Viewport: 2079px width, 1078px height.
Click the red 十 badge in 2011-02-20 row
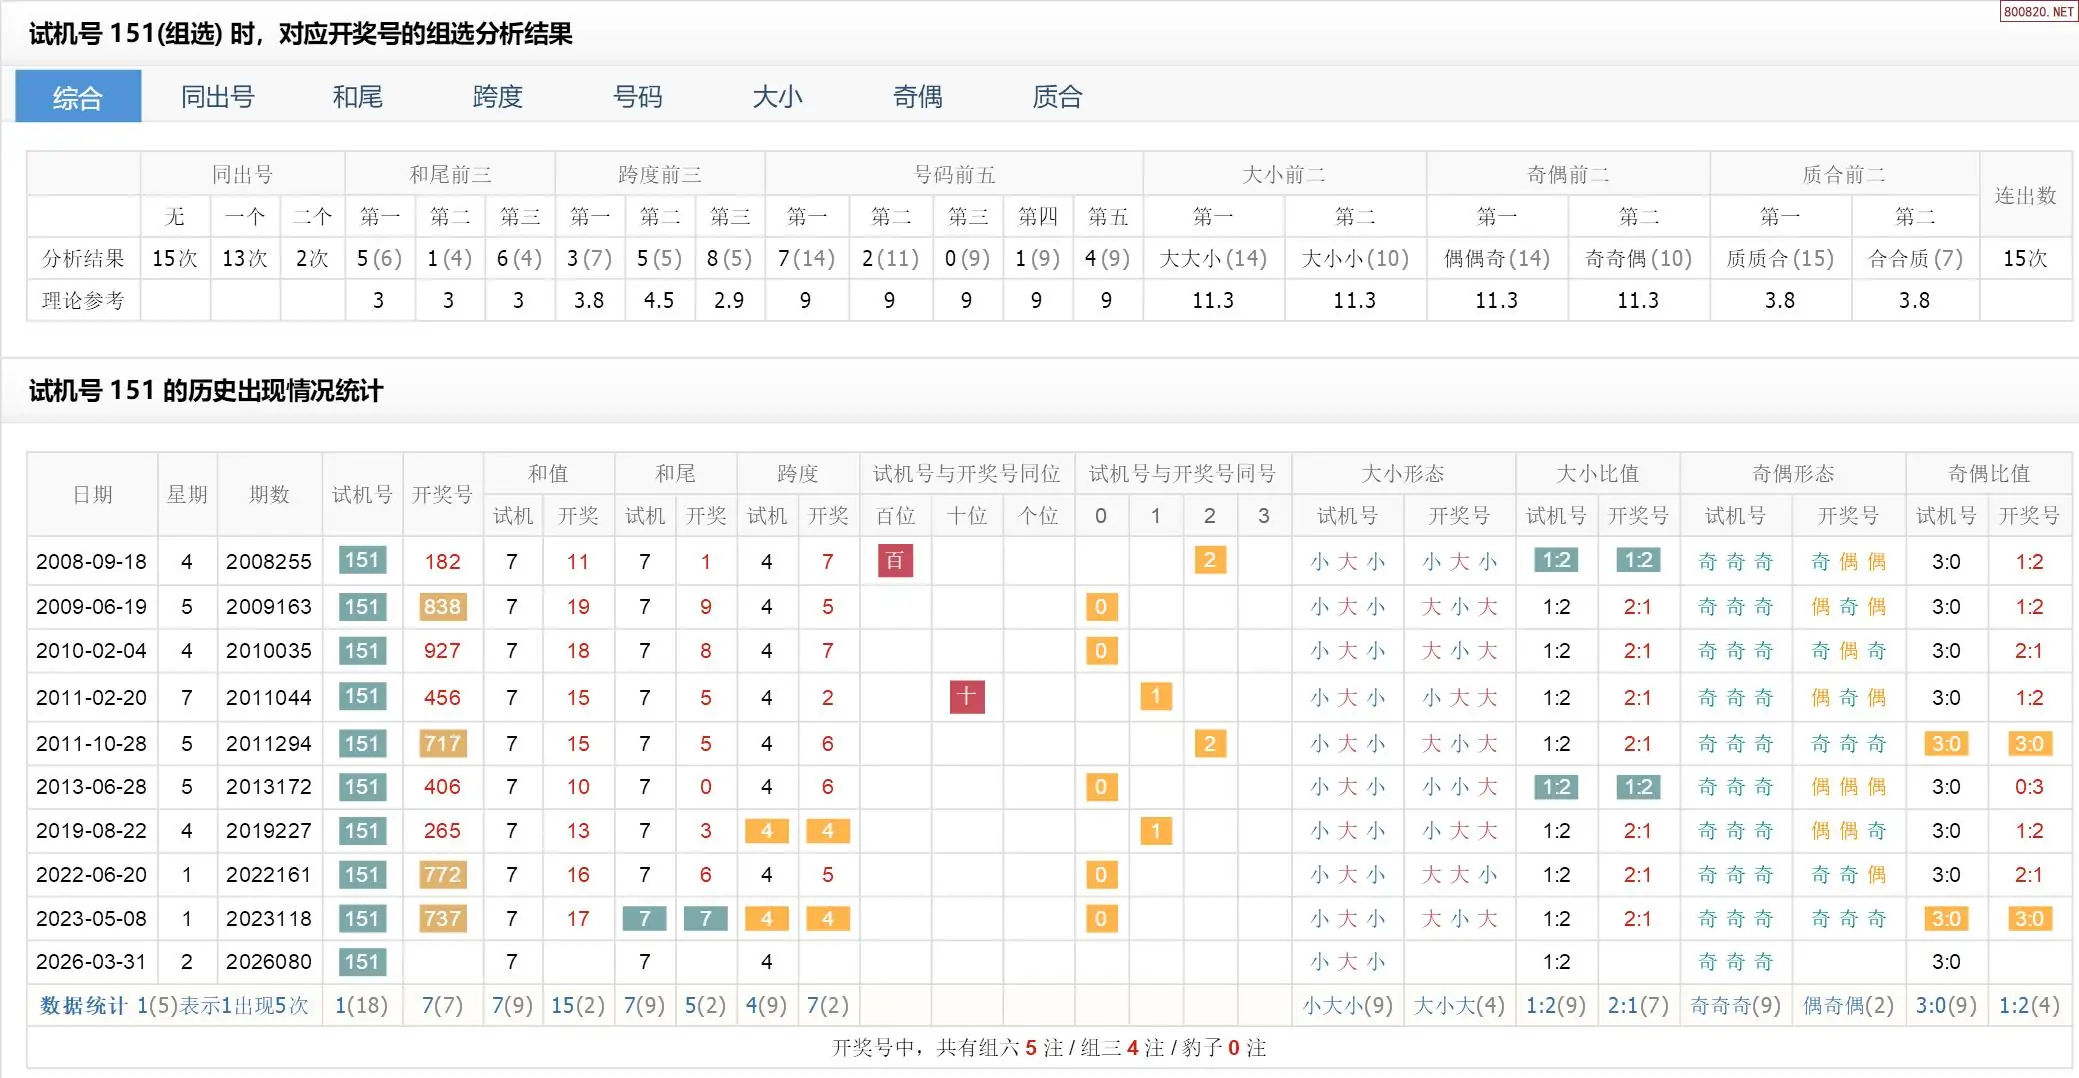click(966, 697)
